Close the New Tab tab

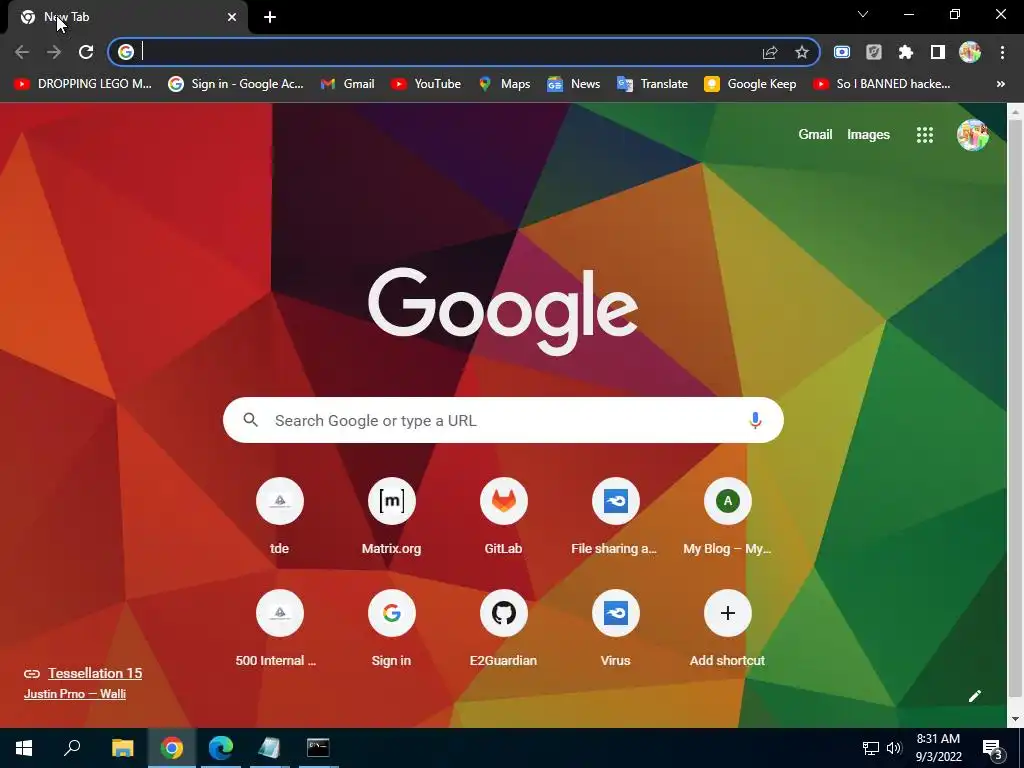point(232,17)
